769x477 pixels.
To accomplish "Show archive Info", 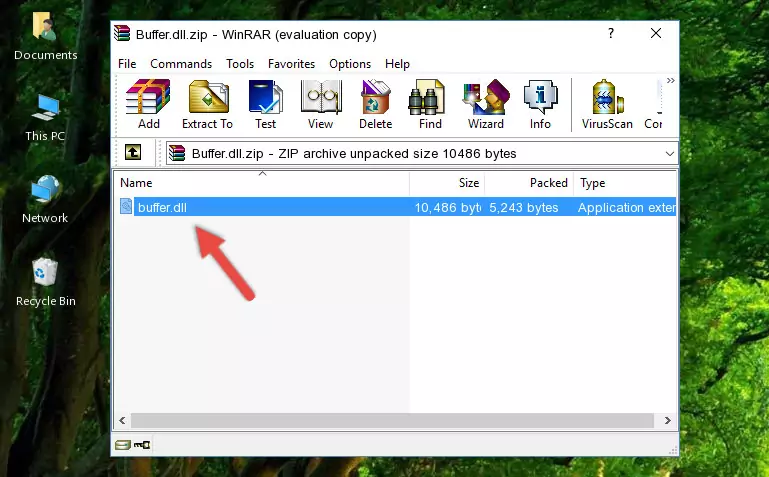I will click(540, 104).
